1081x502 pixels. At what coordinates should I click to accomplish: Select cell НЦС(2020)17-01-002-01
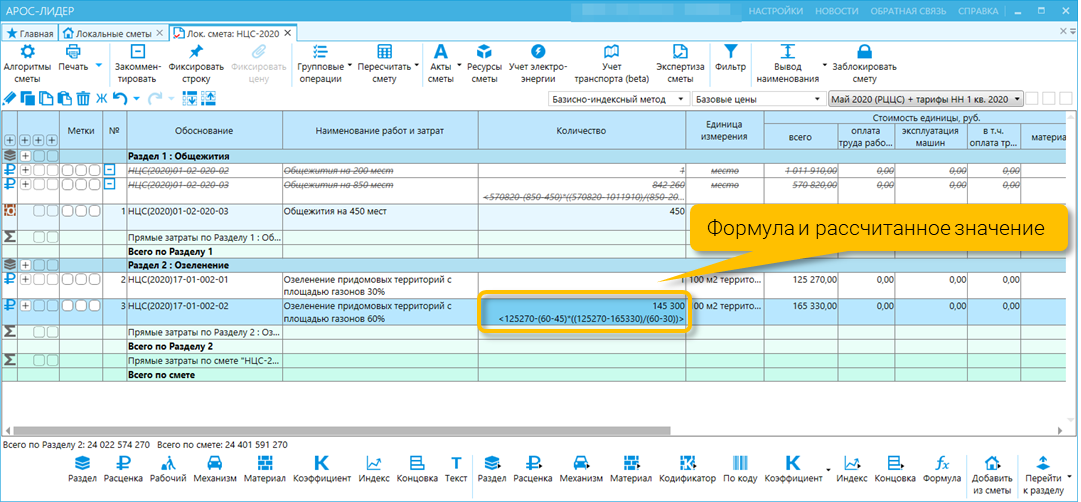(x=204, y=285)
